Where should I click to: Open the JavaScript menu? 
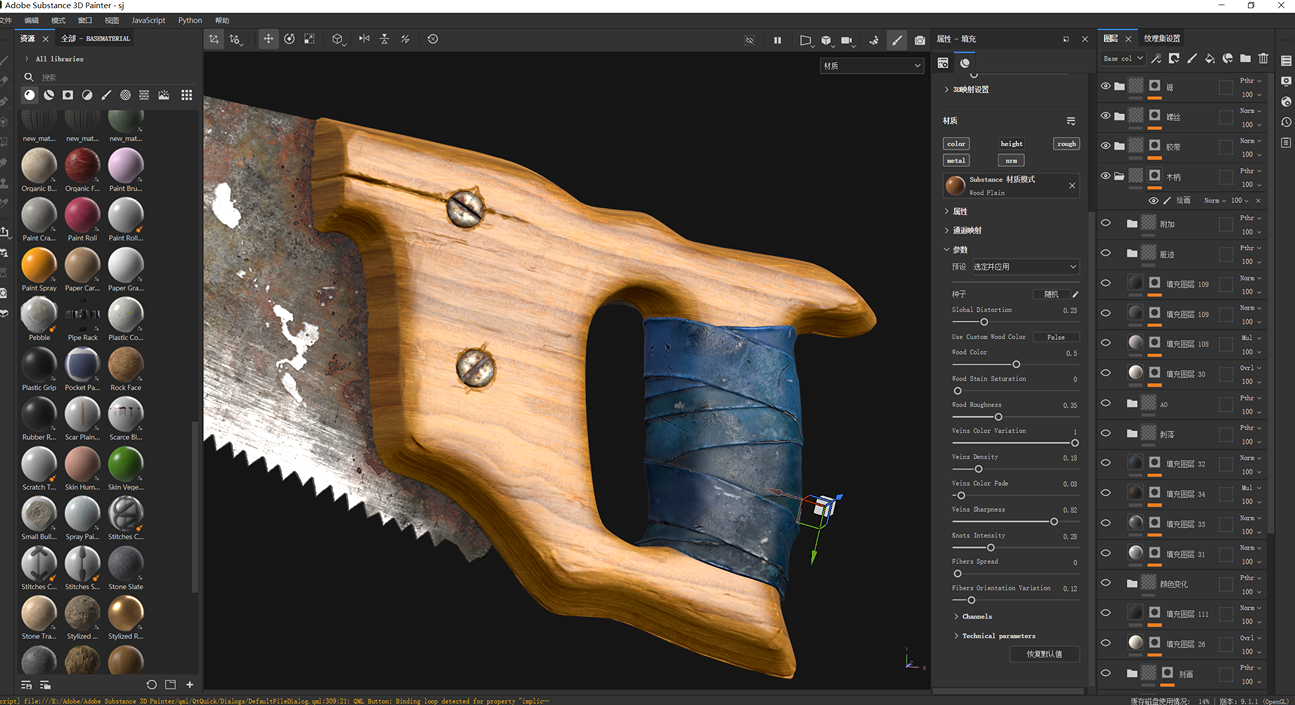148,20
